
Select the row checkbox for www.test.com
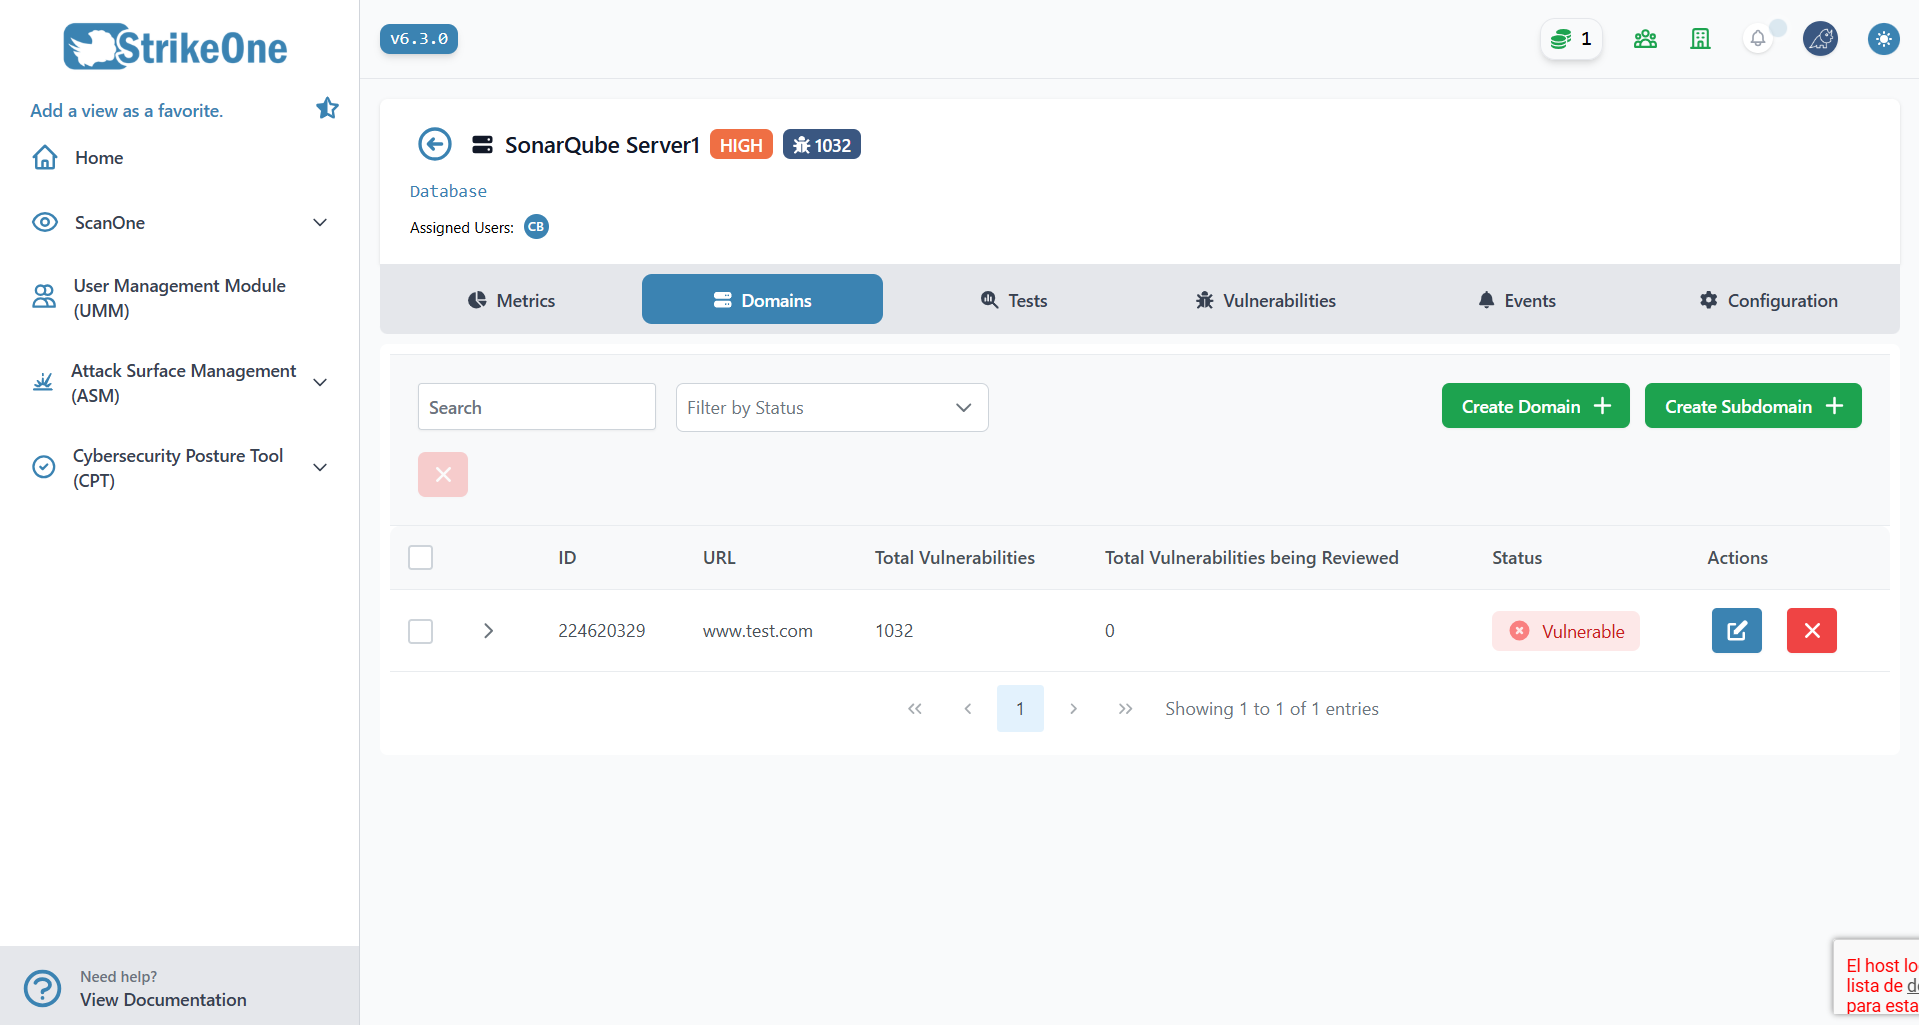point(420,631)
